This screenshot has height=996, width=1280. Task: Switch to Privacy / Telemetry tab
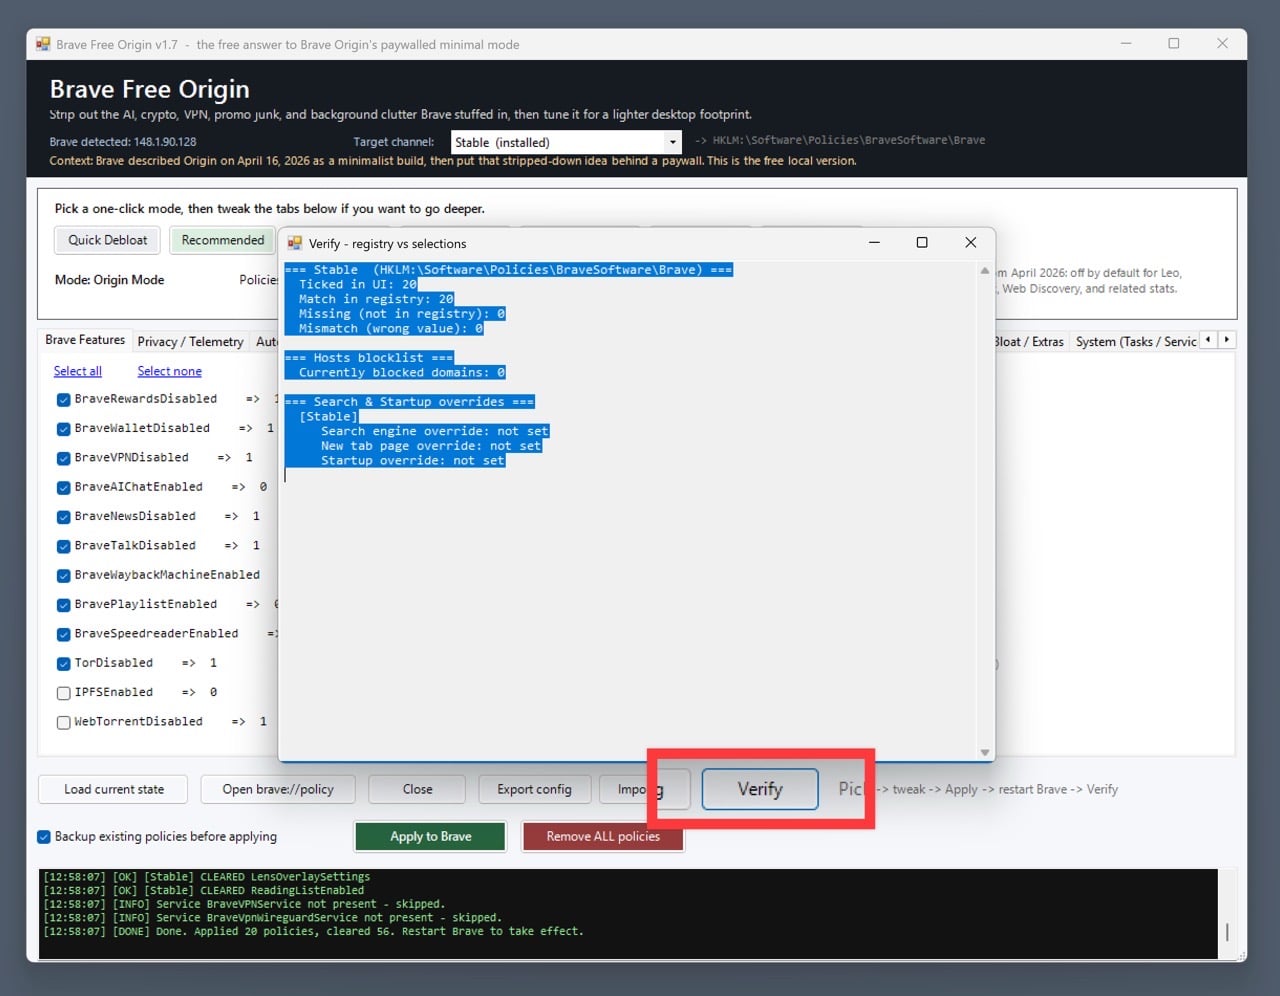190,342
